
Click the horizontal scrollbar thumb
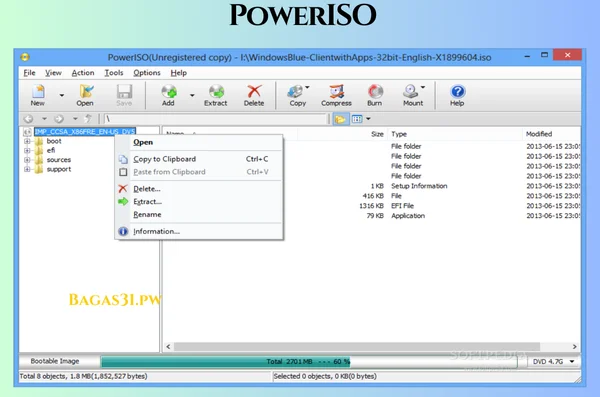coord(357,346)
